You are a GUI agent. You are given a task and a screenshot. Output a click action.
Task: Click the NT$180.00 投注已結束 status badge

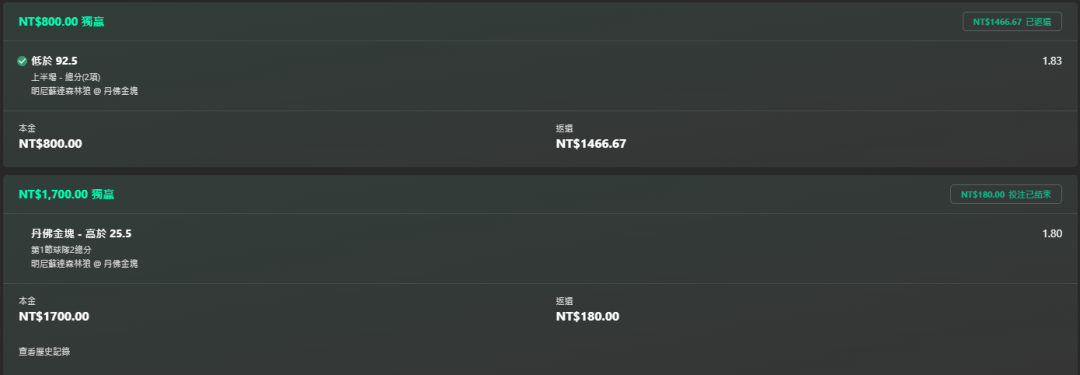point(1006,194)
